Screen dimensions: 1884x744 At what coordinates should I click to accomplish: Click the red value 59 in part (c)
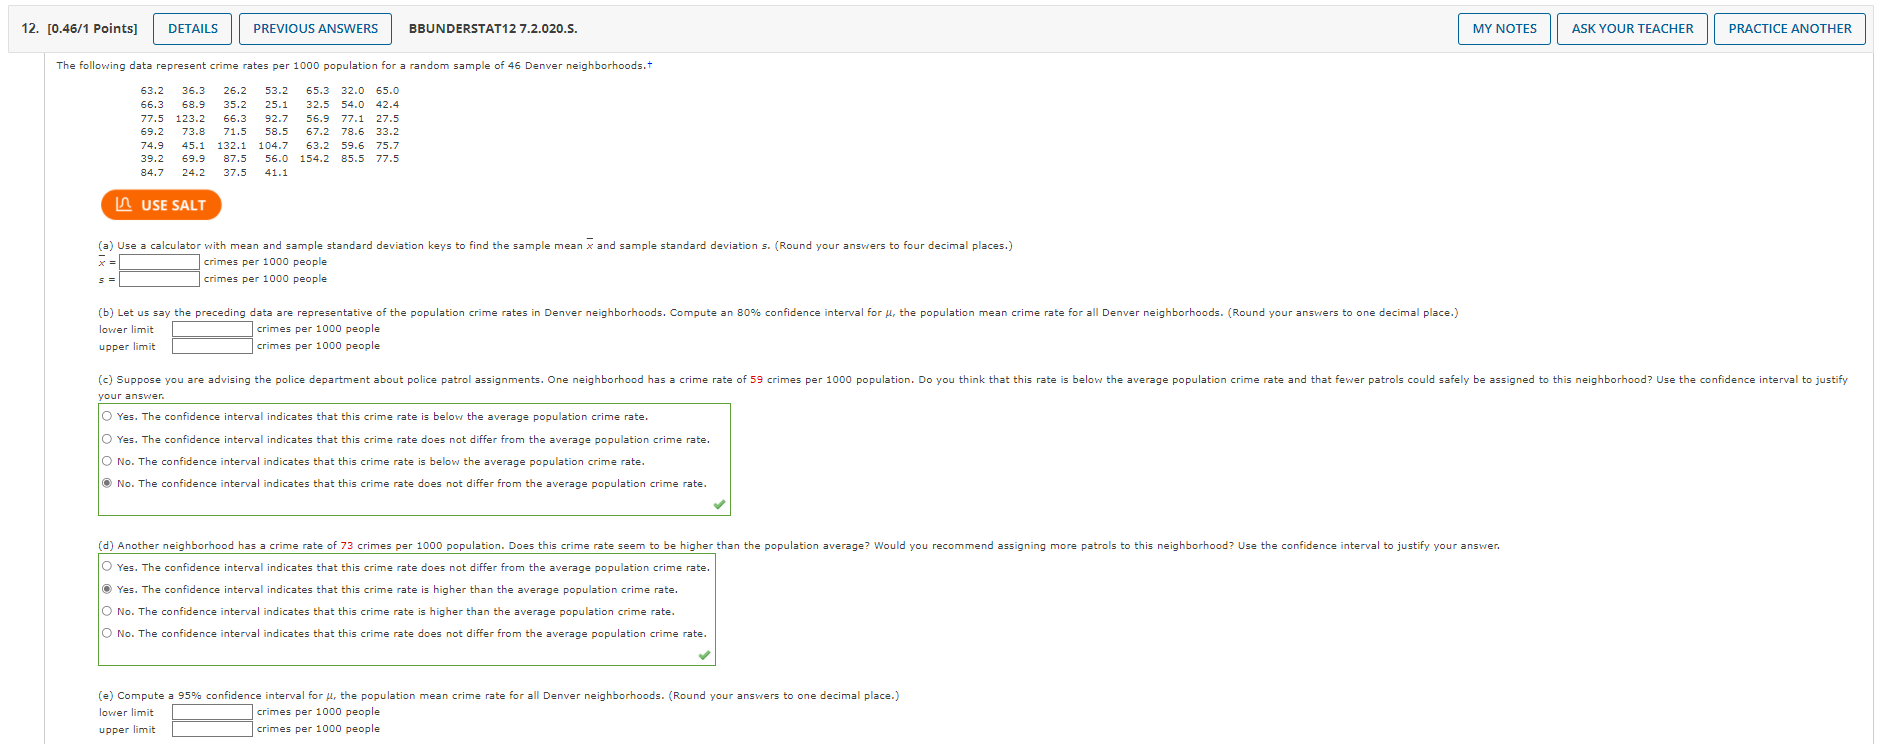click(756, 380)
